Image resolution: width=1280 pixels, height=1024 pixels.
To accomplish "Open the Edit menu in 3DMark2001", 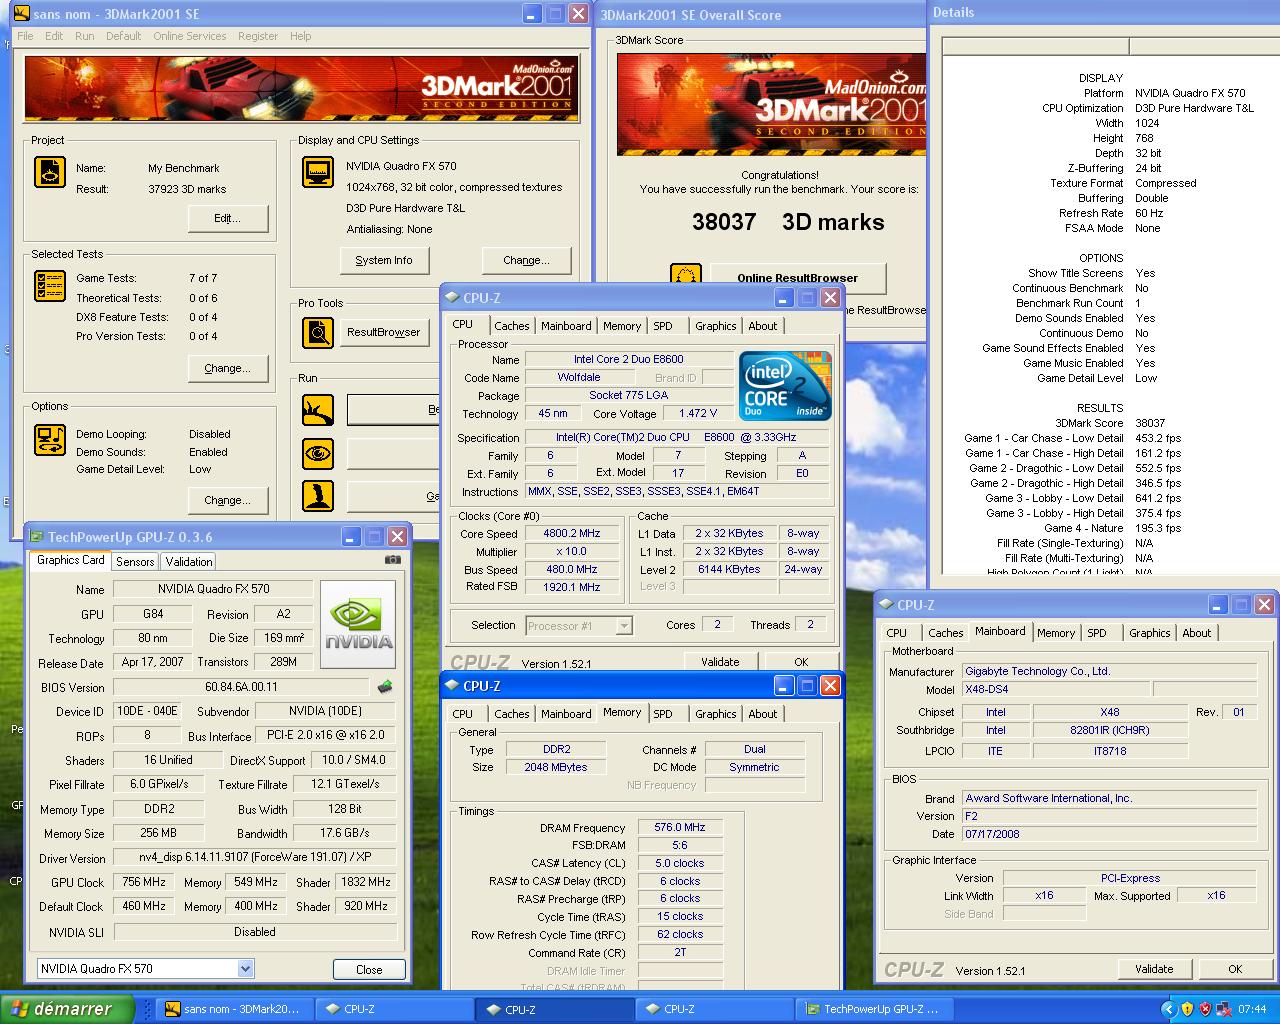I will tap(54, 36).
